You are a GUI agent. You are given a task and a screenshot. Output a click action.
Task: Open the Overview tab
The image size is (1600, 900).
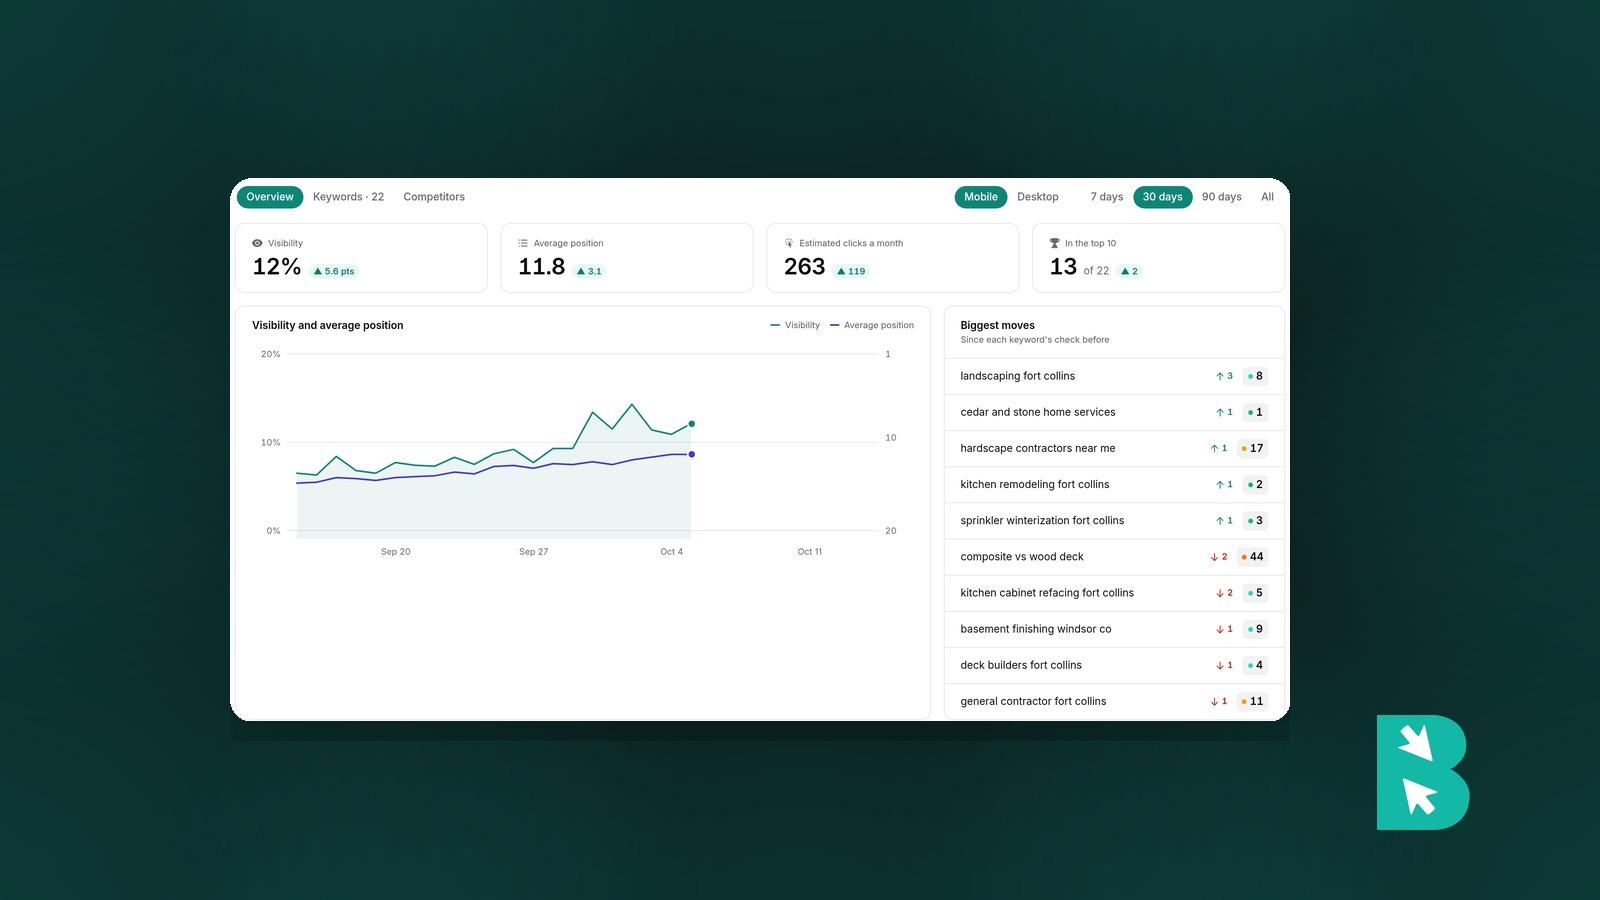coord(270,197)
